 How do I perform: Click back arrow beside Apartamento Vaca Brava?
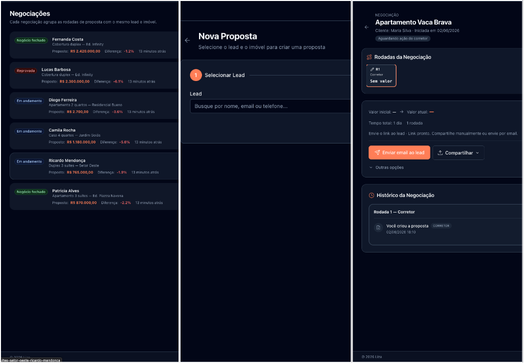click(367, 27)
